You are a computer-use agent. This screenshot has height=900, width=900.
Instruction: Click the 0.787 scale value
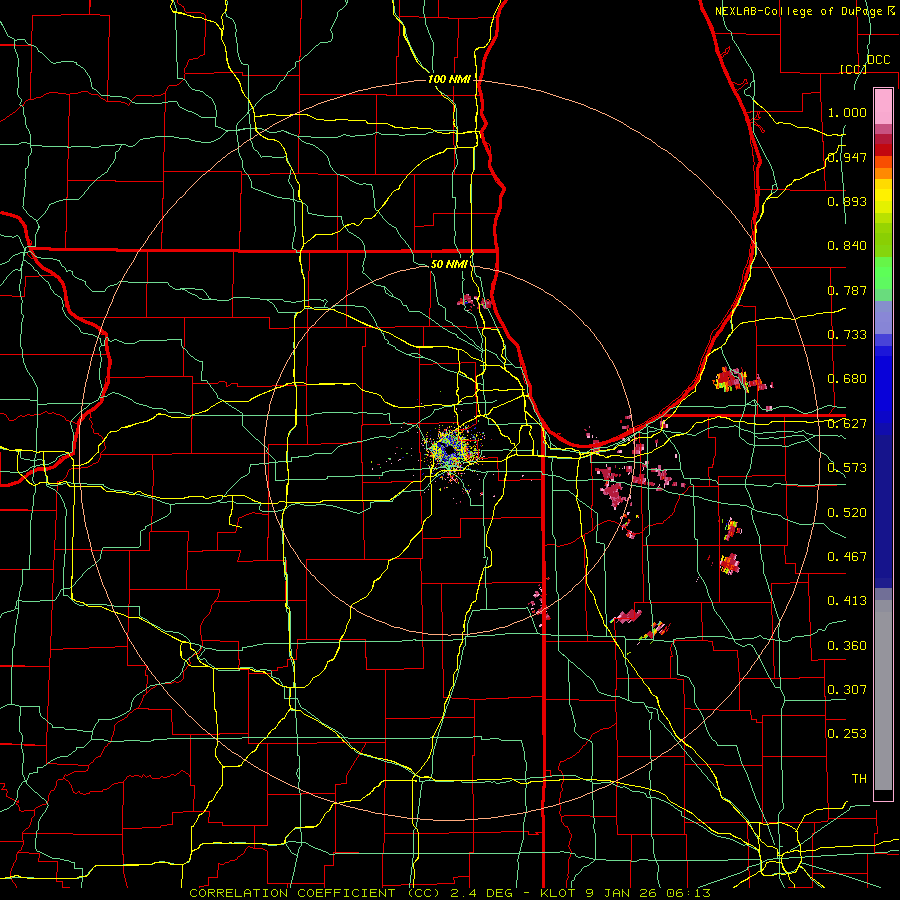click(847, 290)
